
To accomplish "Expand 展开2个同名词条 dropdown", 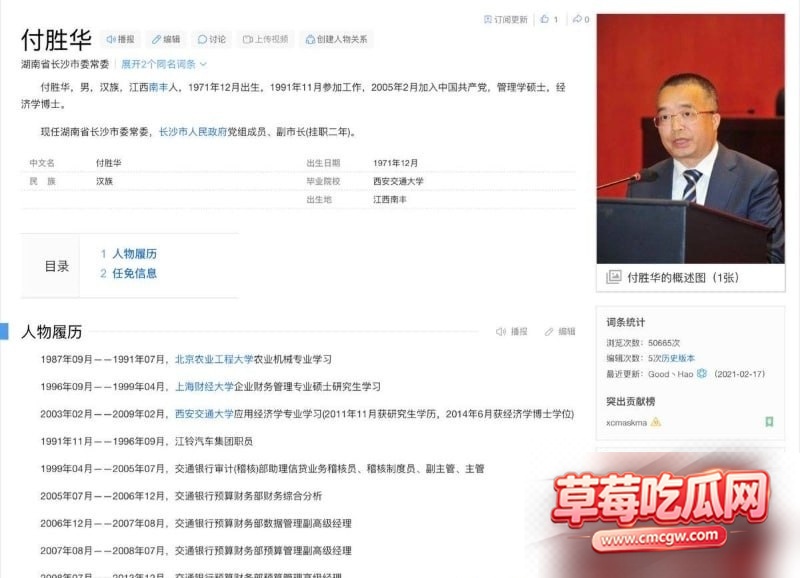I will [164, 64].
